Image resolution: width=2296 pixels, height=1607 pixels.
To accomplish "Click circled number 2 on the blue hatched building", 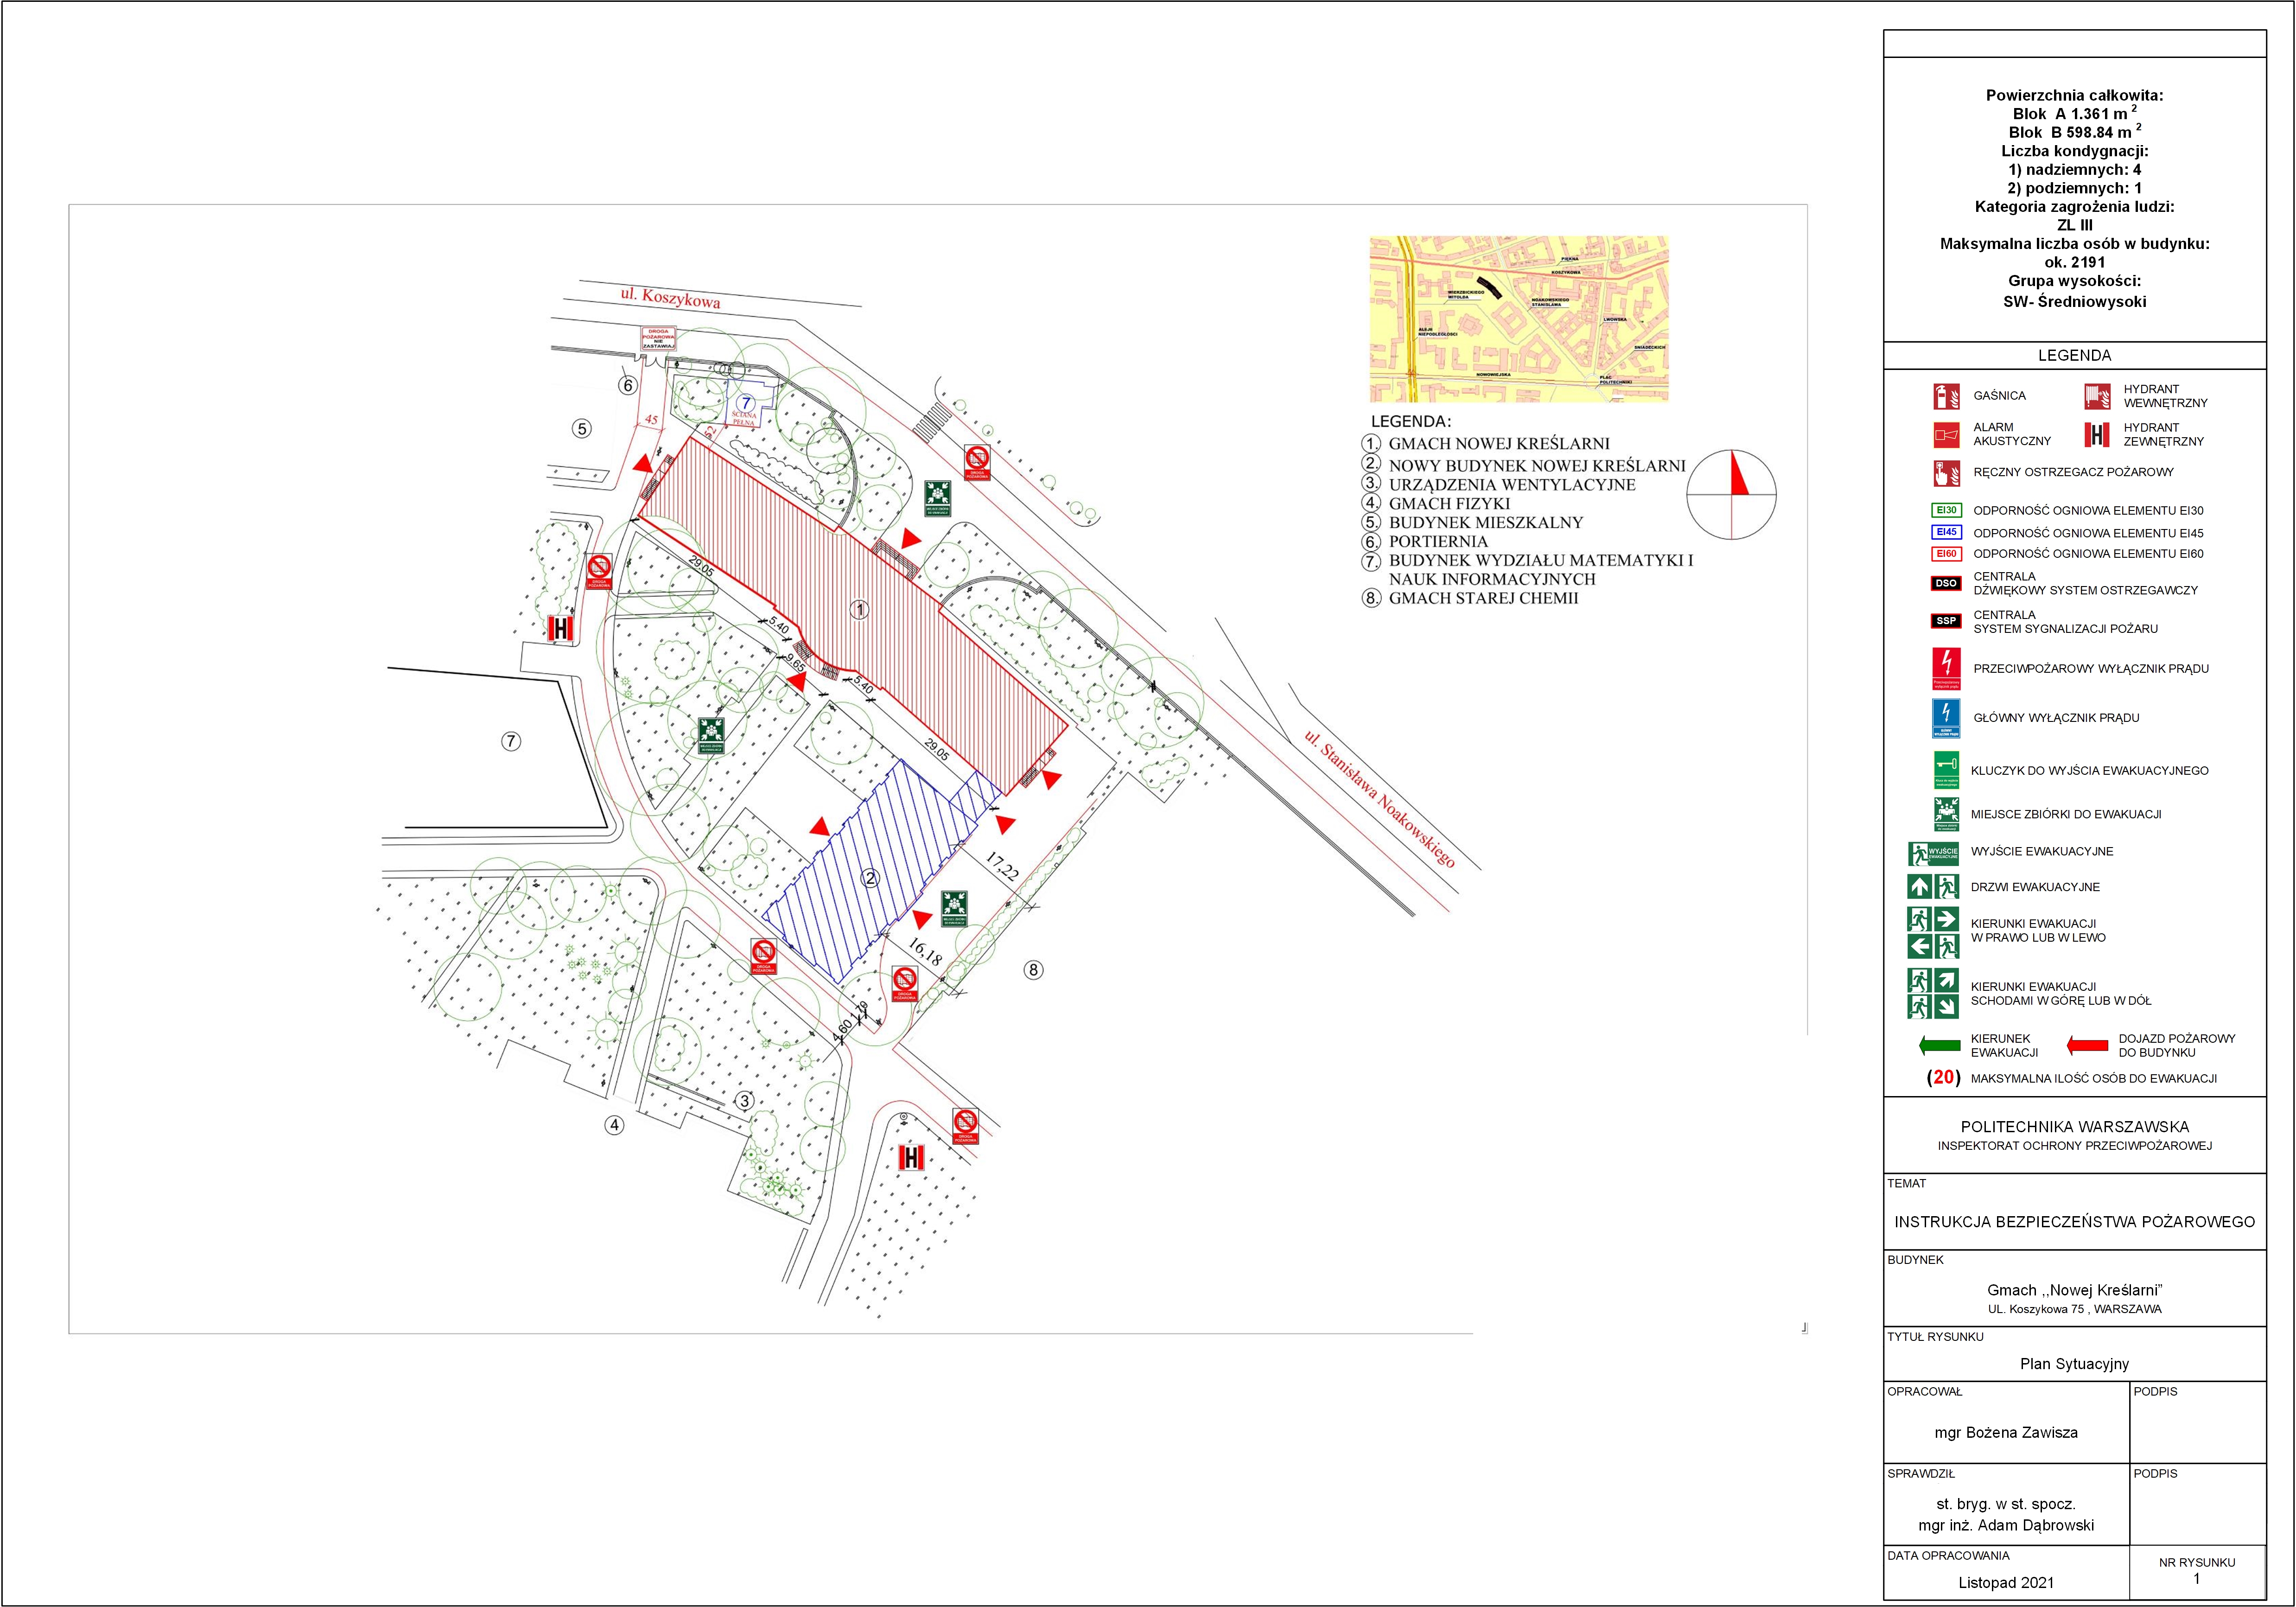I will click(x=870, y=878).
